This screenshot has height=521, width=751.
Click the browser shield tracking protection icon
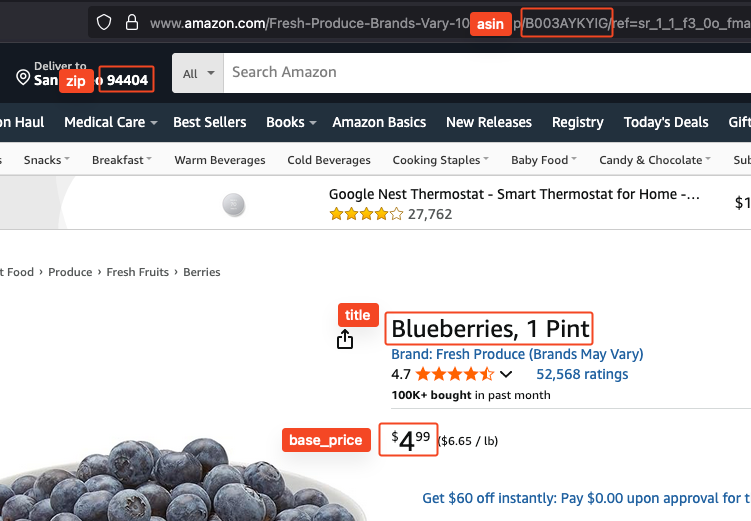click(x=103, y=22)
